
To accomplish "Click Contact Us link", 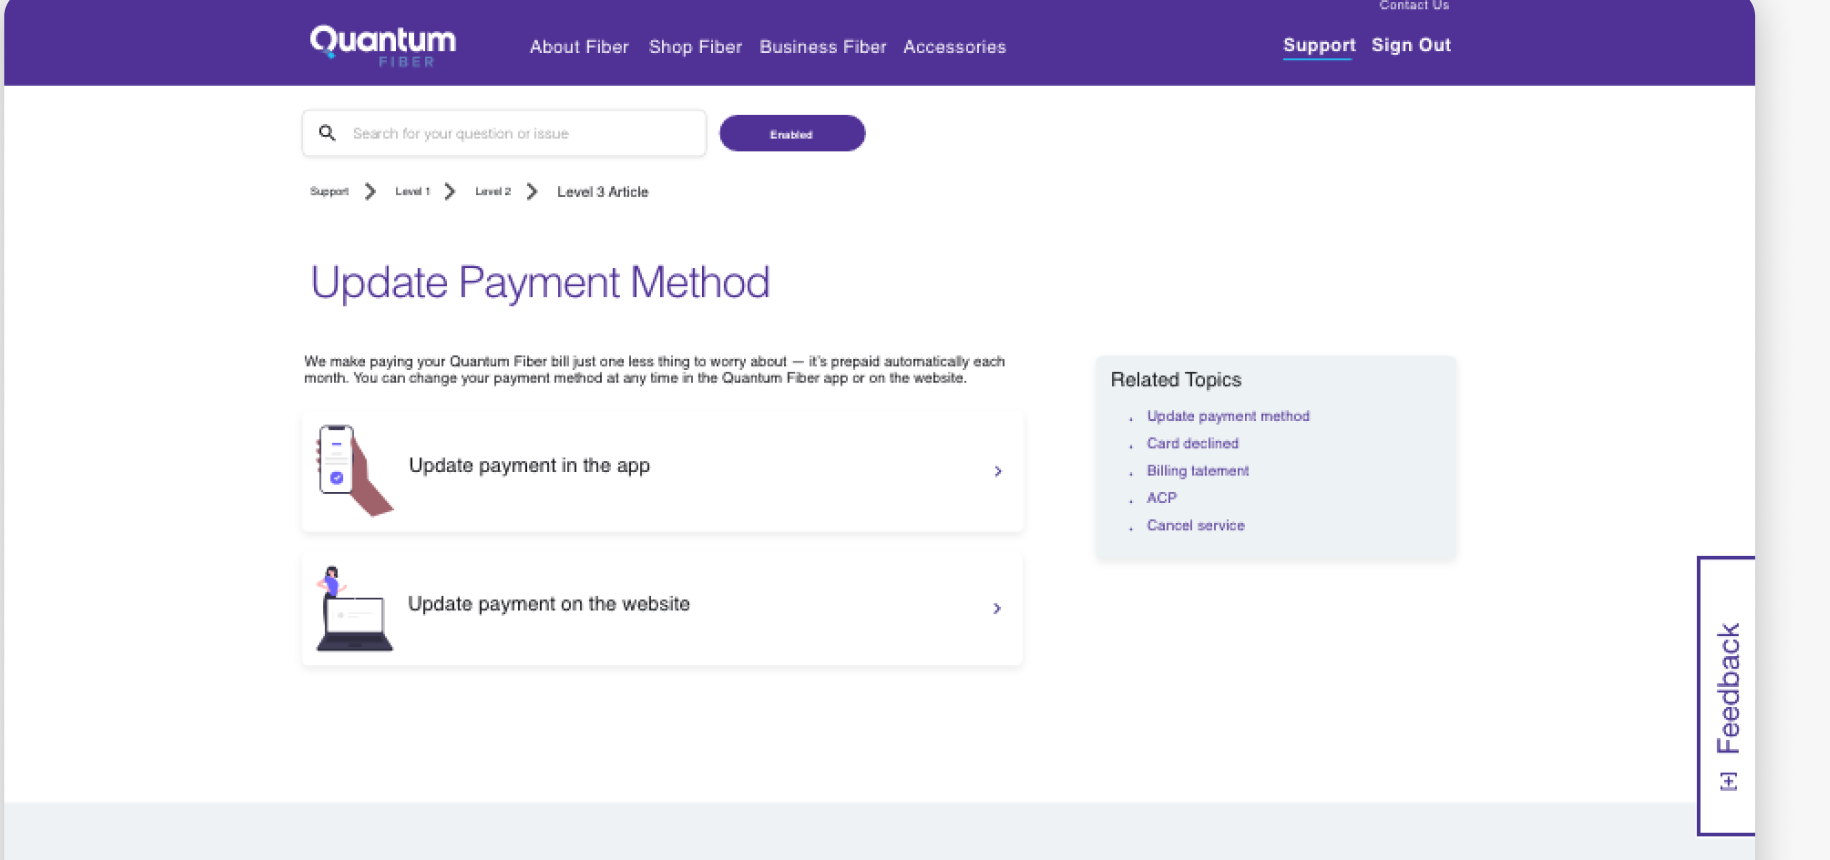I will point(1414,6).
